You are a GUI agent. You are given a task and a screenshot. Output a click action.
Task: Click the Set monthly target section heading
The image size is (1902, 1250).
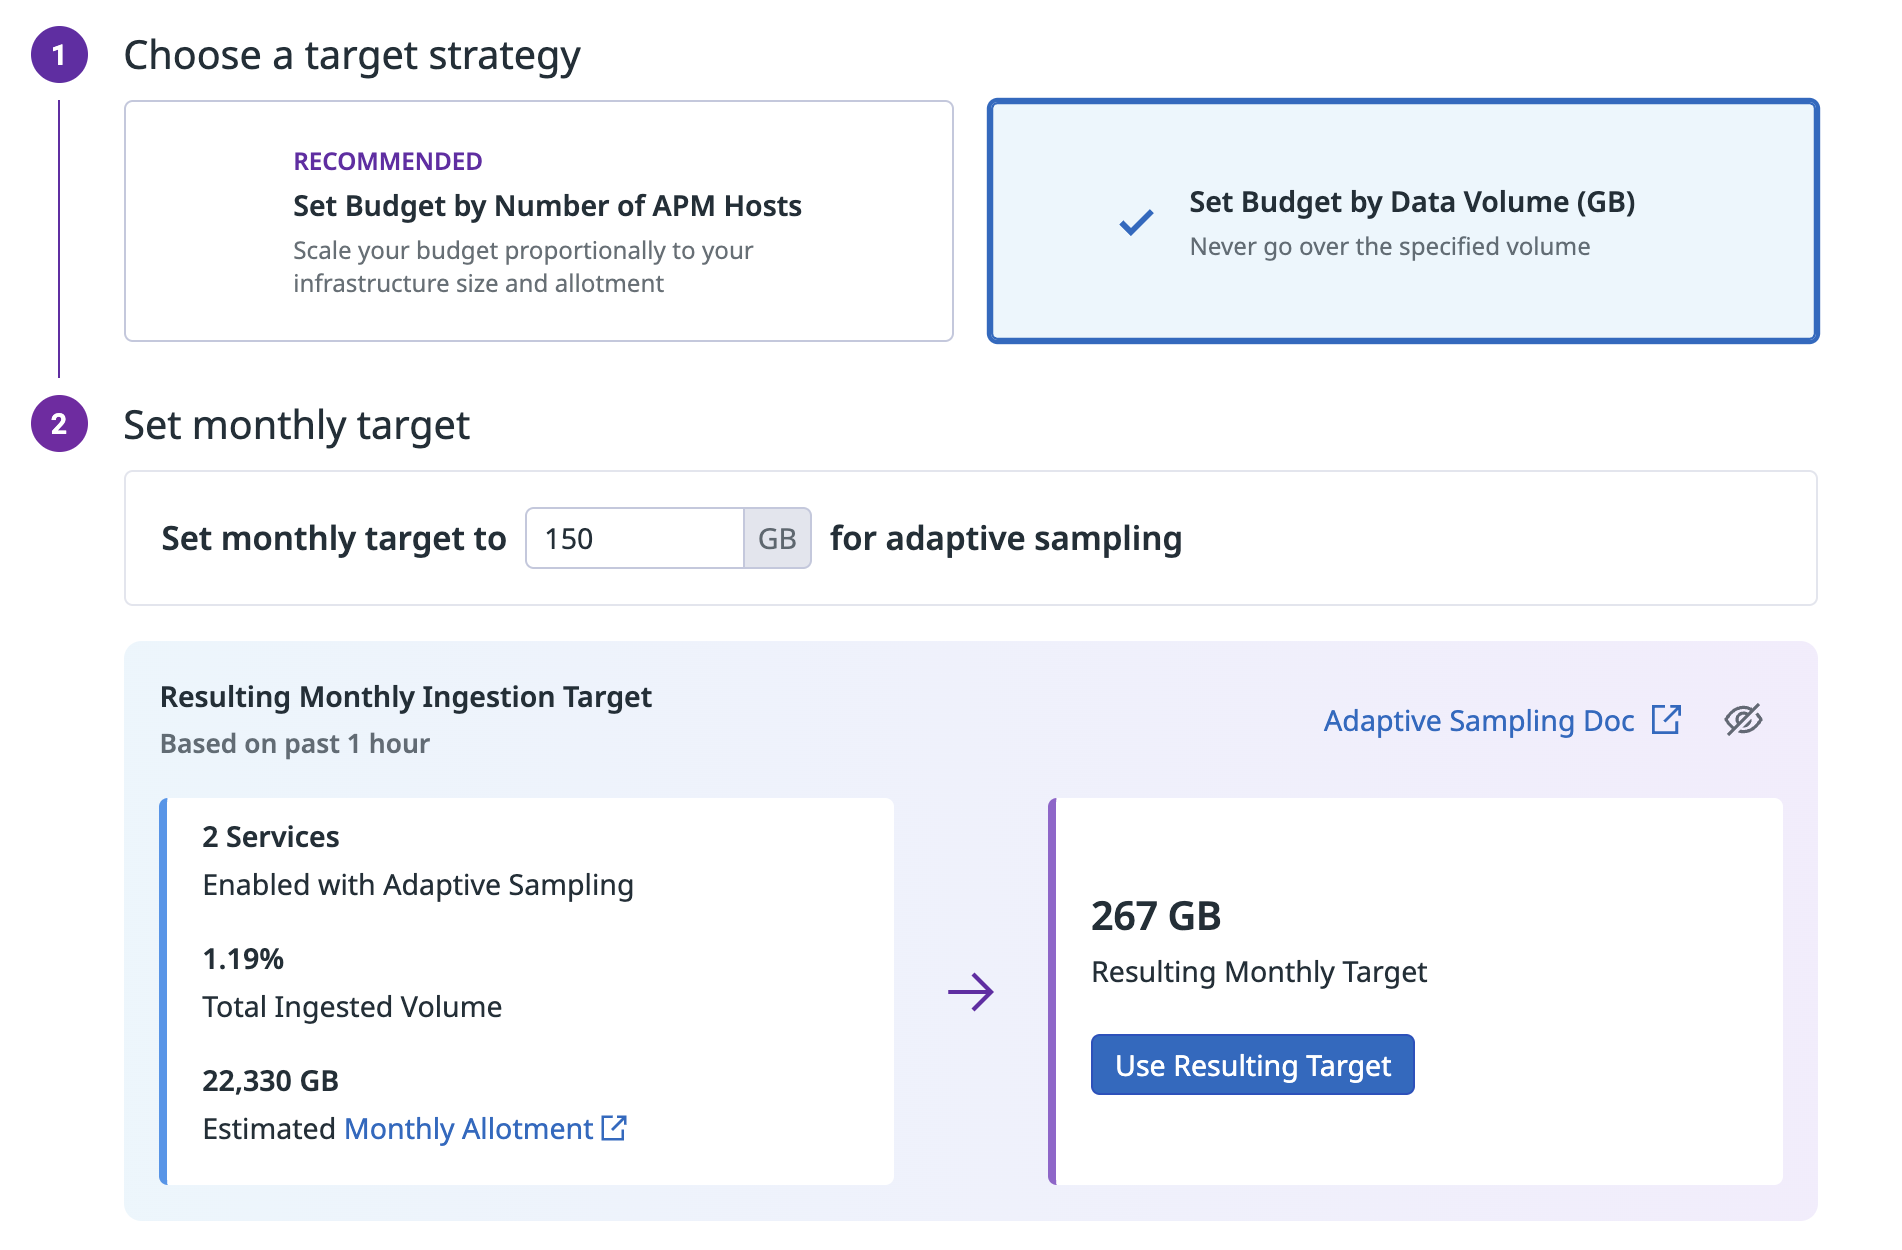(296, 425)
